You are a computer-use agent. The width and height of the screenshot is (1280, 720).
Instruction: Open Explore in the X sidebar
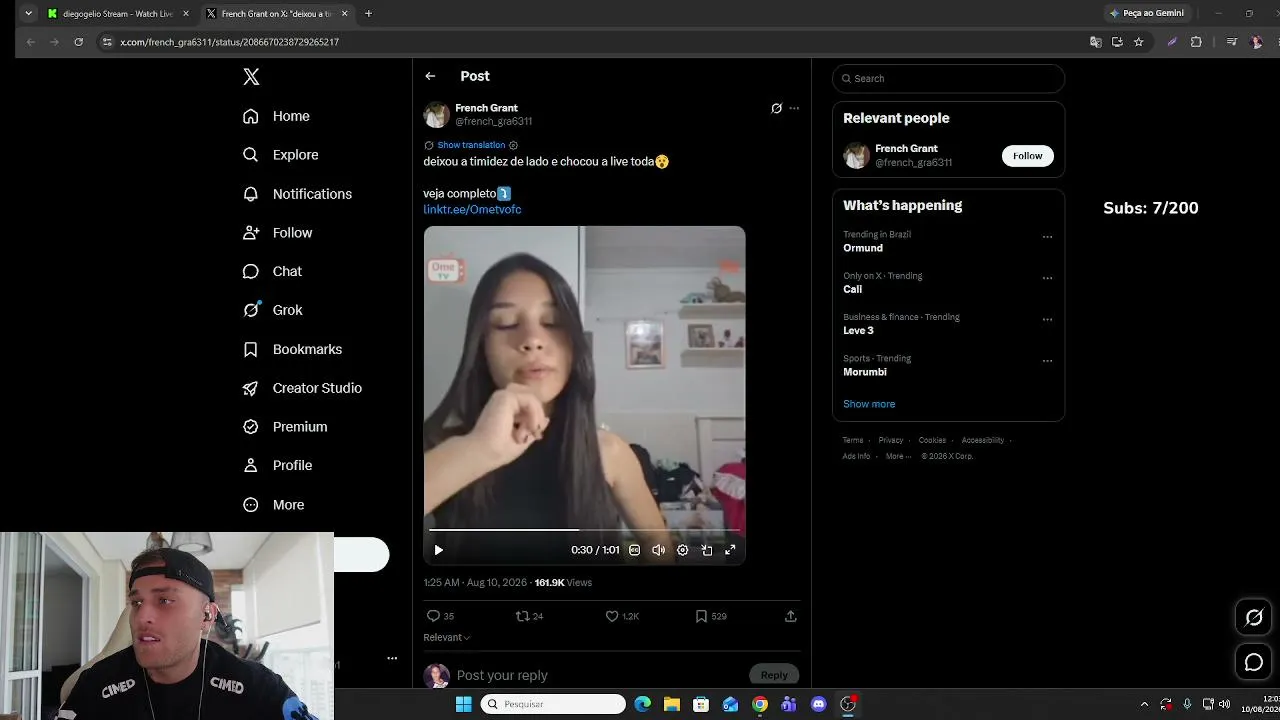click(280, 155)
